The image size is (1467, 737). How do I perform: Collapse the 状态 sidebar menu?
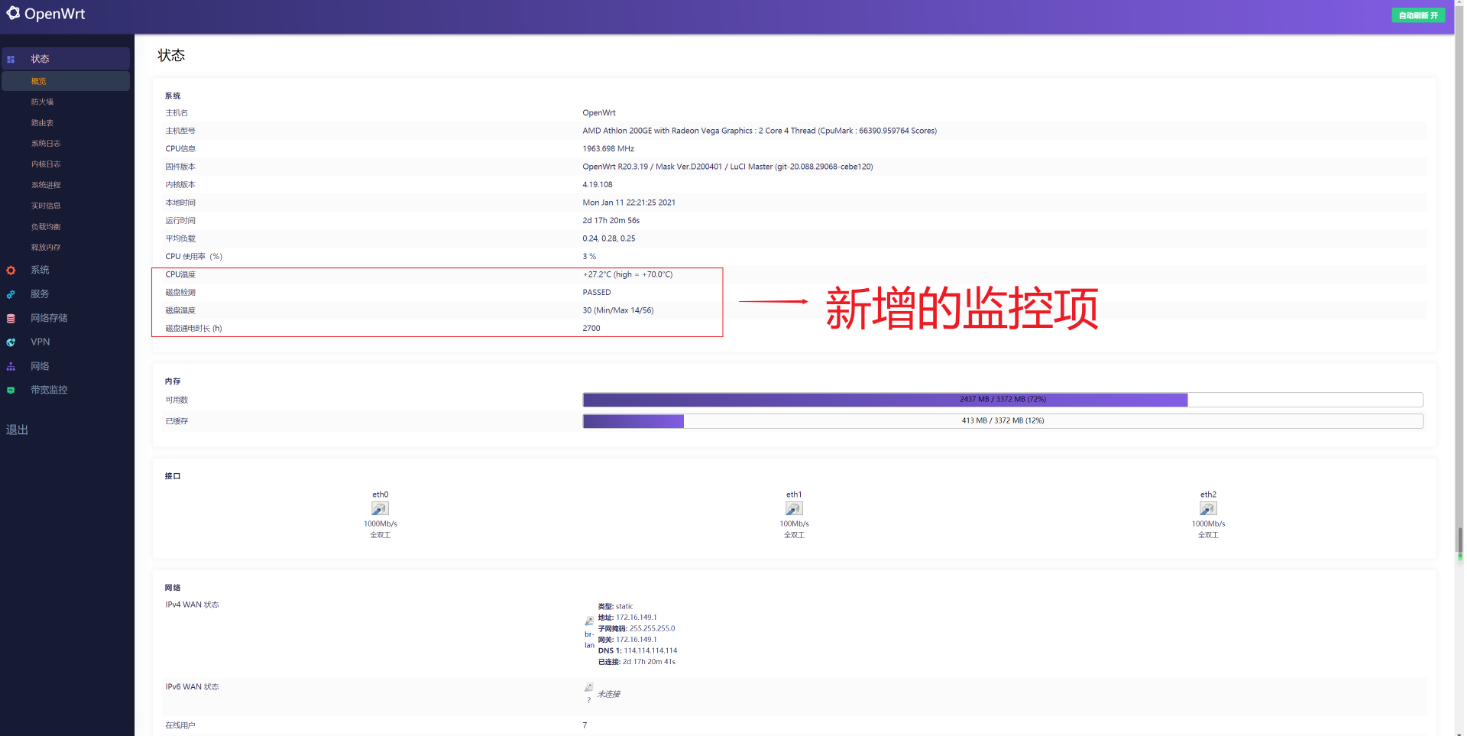(40, 59)
